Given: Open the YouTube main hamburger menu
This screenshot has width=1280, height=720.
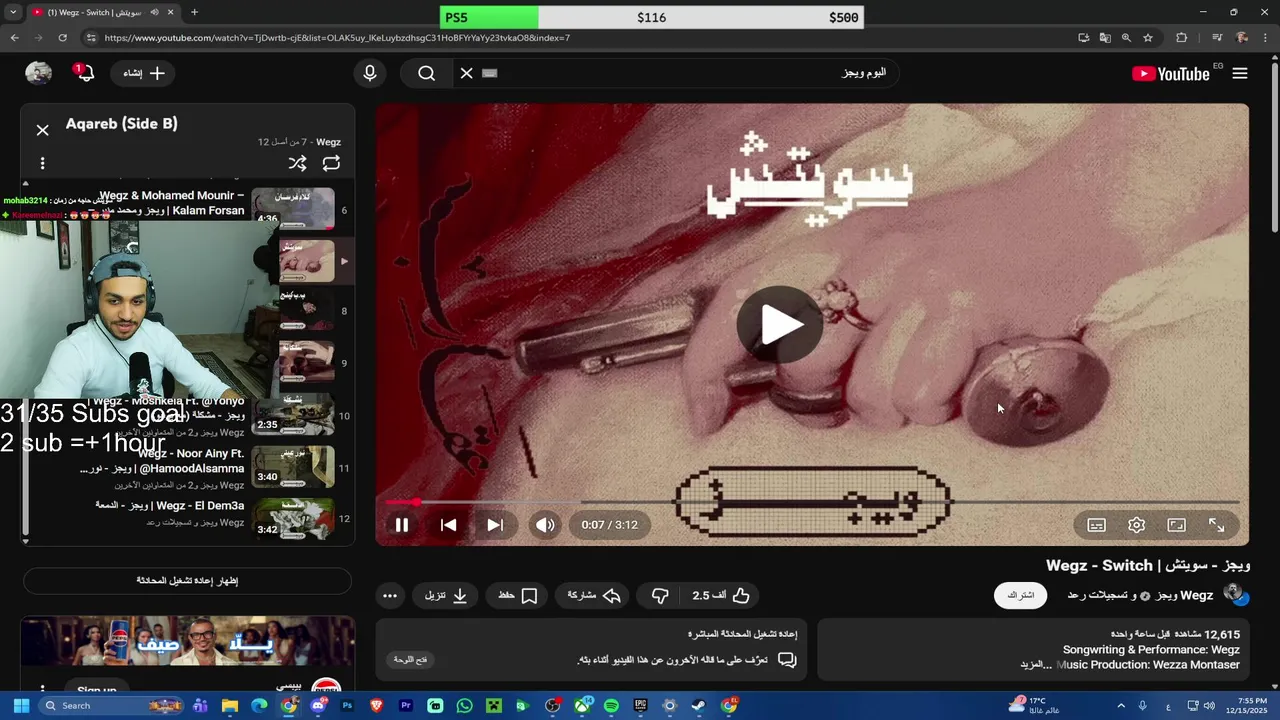Looking at the screenshot, I should [x=1240, y=73].
